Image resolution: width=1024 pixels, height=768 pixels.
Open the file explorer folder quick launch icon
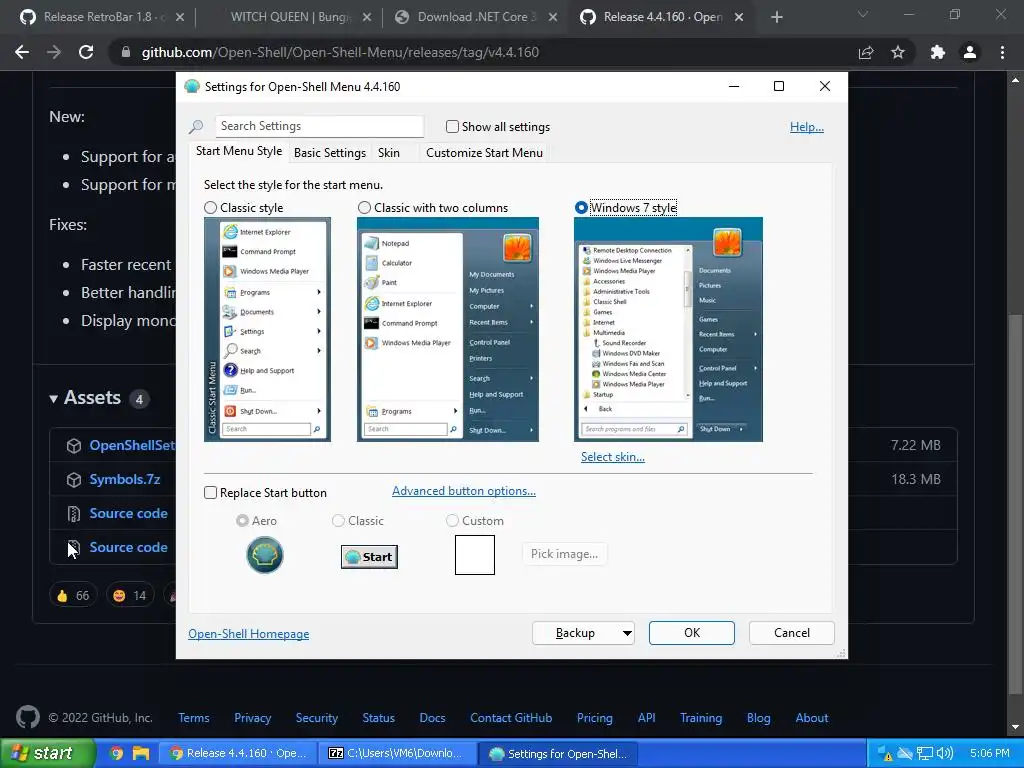140,753
